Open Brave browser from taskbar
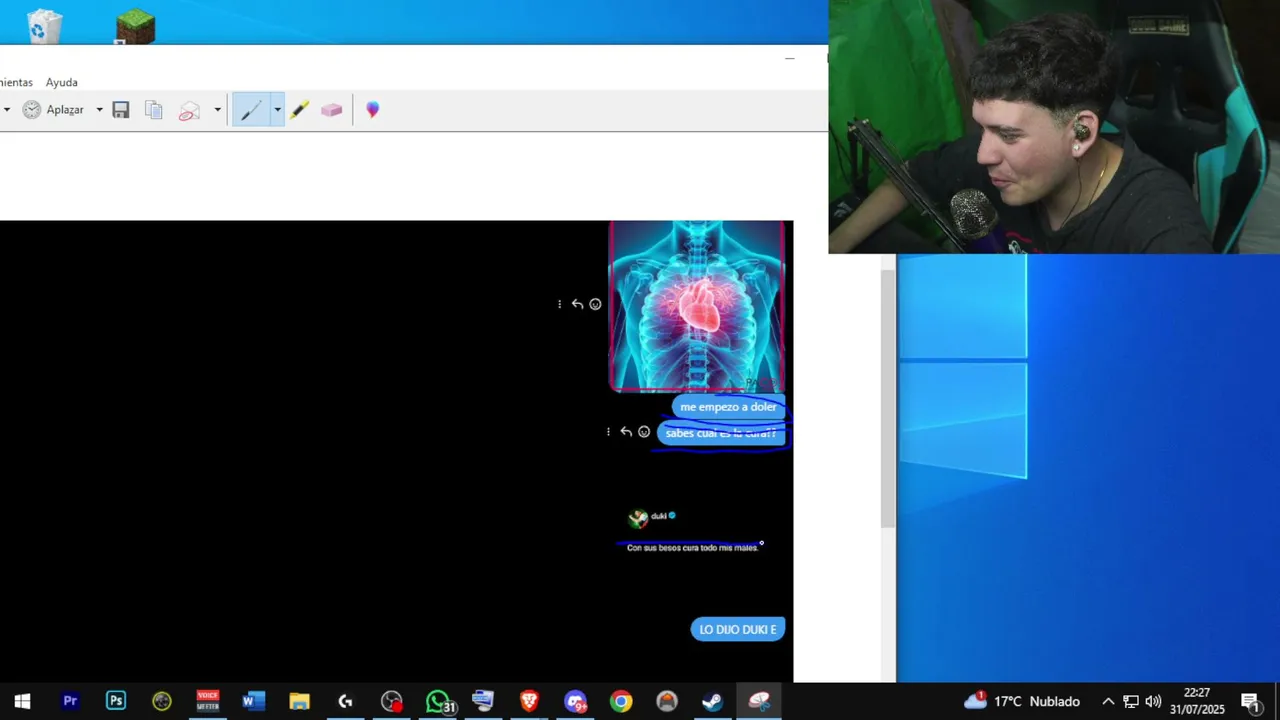Screen dimensions: 1280x720 pos(529,701)
